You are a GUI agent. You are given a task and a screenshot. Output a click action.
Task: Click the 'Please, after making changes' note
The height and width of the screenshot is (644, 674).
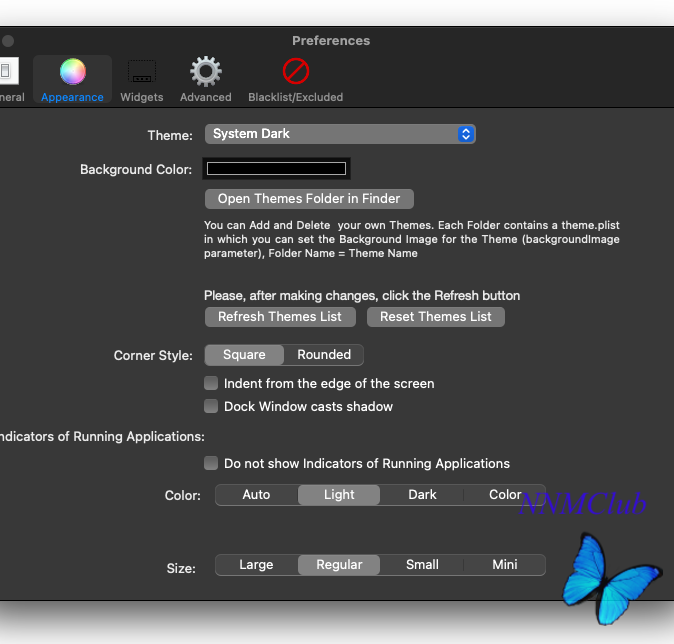pos(362,295)
